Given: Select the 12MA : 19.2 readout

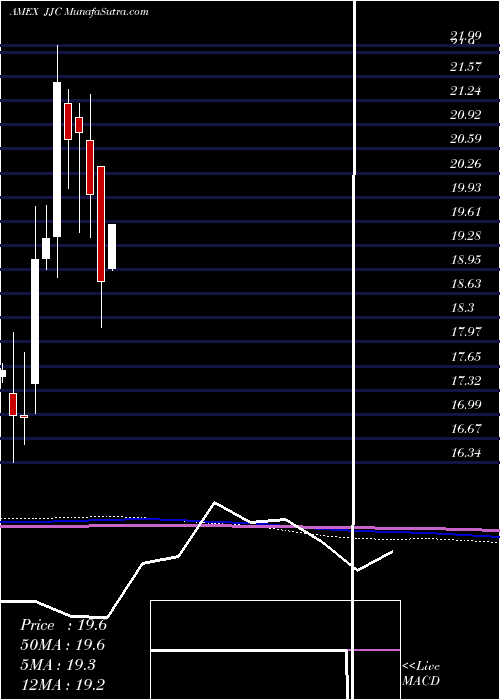Looking at the screenshot, I should 63,685.
